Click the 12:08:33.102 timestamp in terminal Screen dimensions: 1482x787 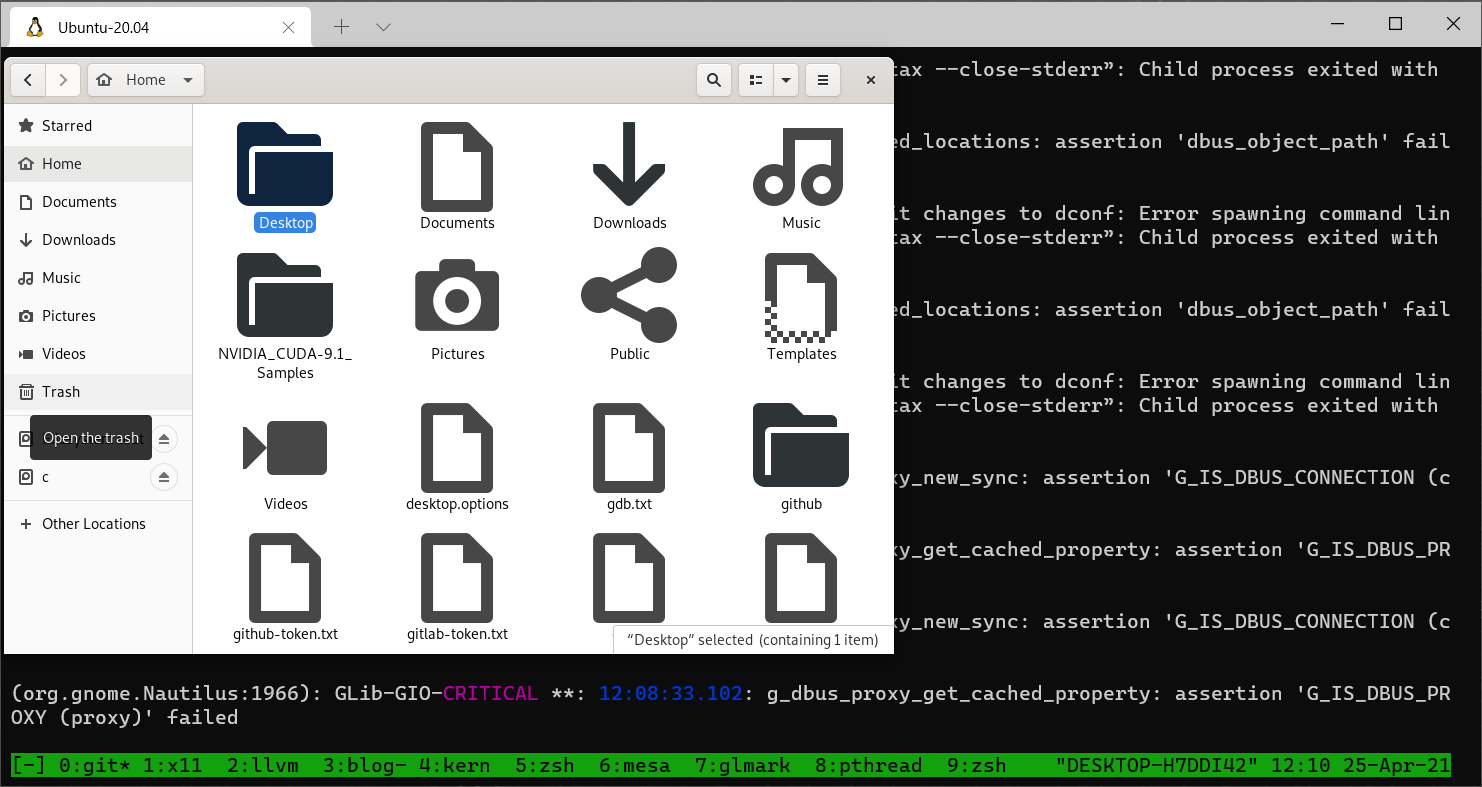point(671,693)
